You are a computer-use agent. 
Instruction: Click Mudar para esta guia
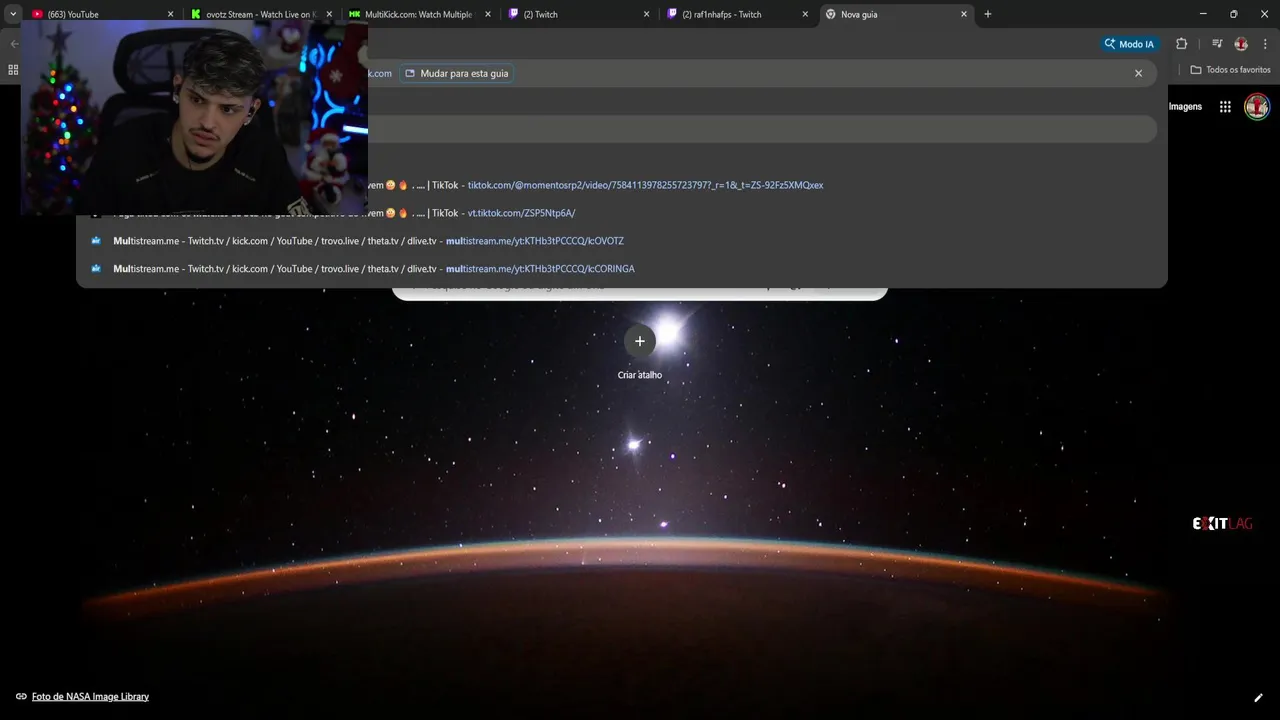click(456, 73)
